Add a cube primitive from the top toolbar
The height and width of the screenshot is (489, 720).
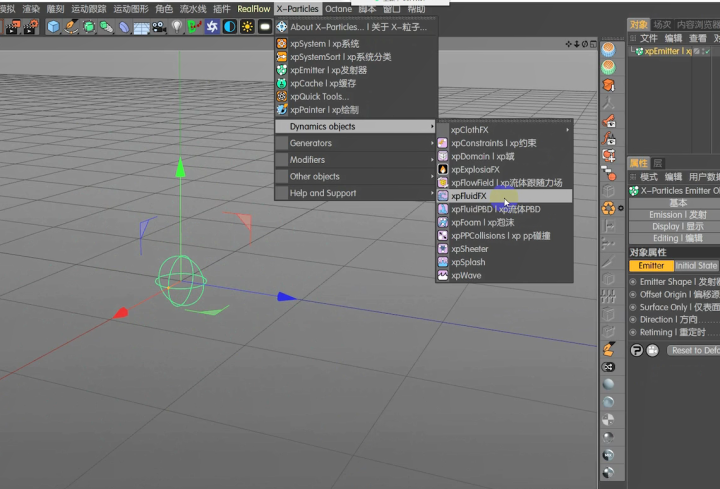[x=53, y=27]
